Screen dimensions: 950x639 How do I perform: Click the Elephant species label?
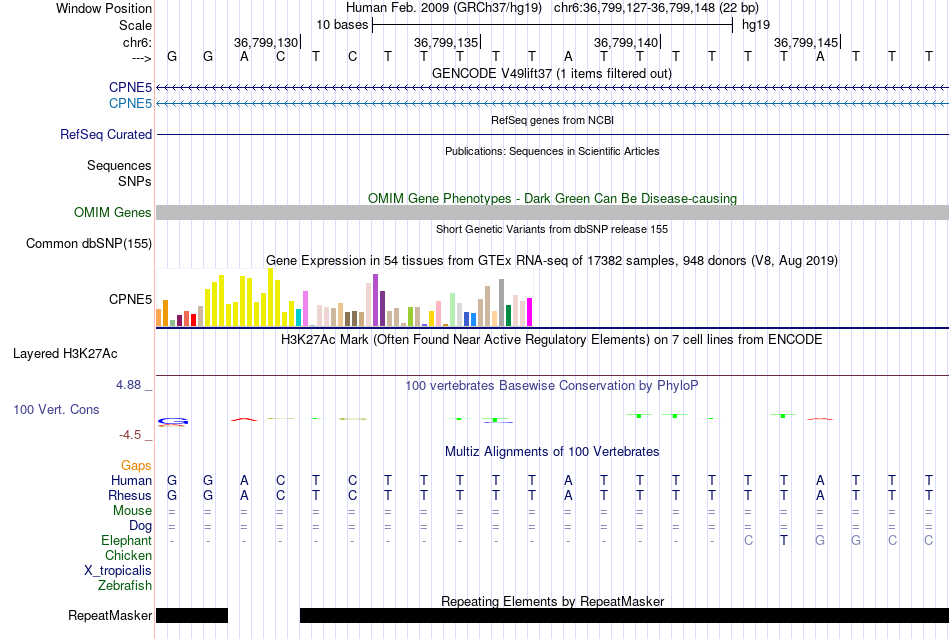tap(126, 540)
